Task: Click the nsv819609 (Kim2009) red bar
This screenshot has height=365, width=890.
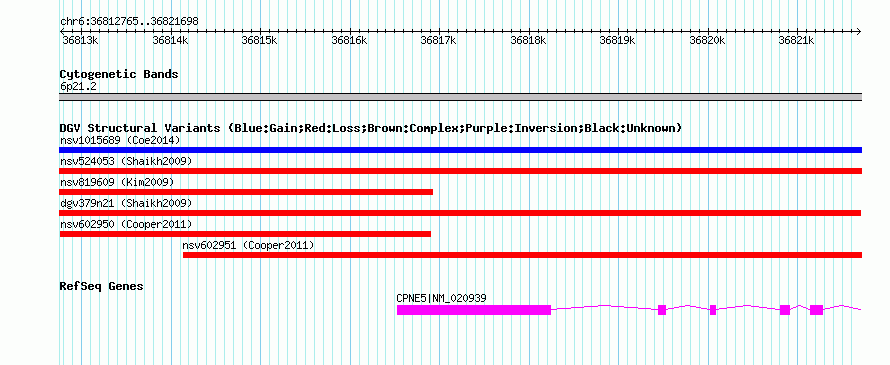Action: point(246,192)
